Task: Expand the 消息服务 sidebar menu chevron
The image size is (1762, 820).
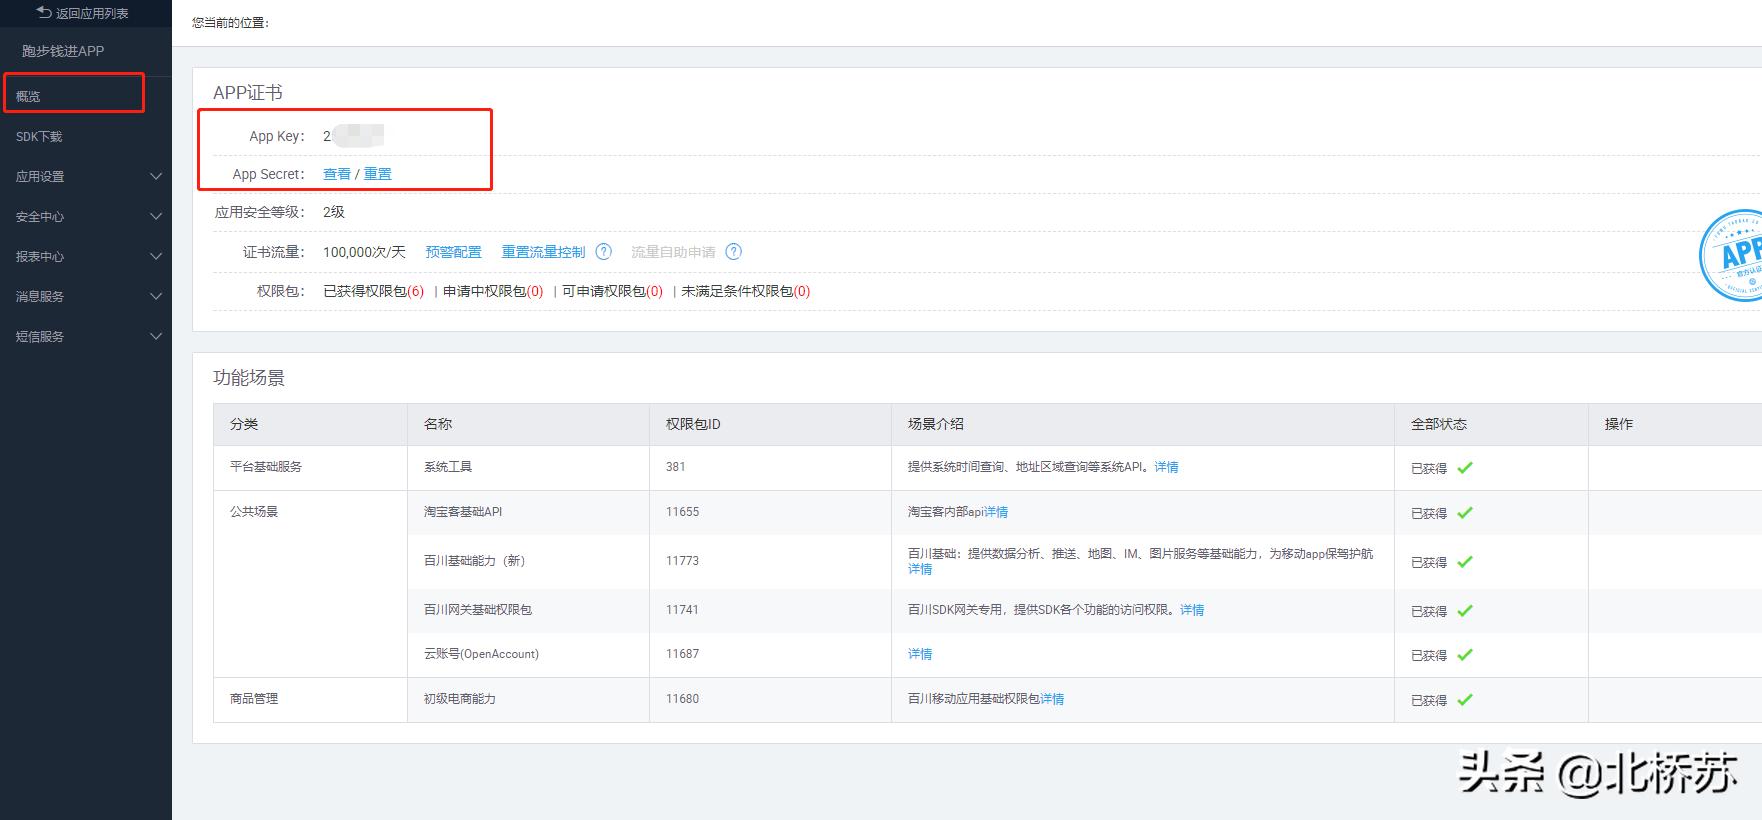Action: tap(156, 296)
